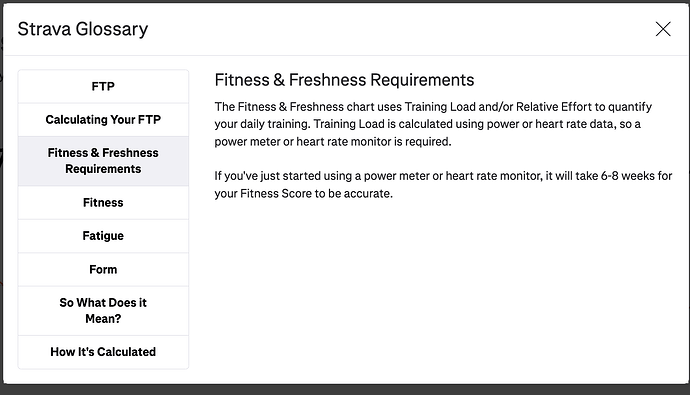690x395 pixels.
Task: Show the Fatigue definition
Action: pyautogui.click(x=103, y=236)
